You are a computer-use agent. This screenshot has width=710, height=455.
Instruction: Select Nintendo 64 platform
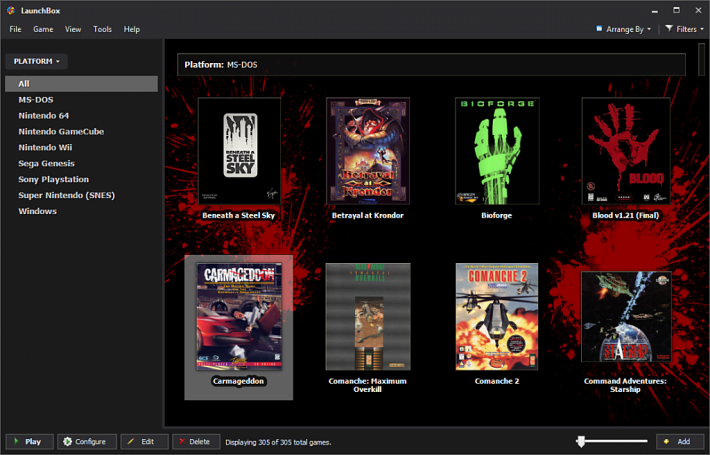click(x=82, y=115)
